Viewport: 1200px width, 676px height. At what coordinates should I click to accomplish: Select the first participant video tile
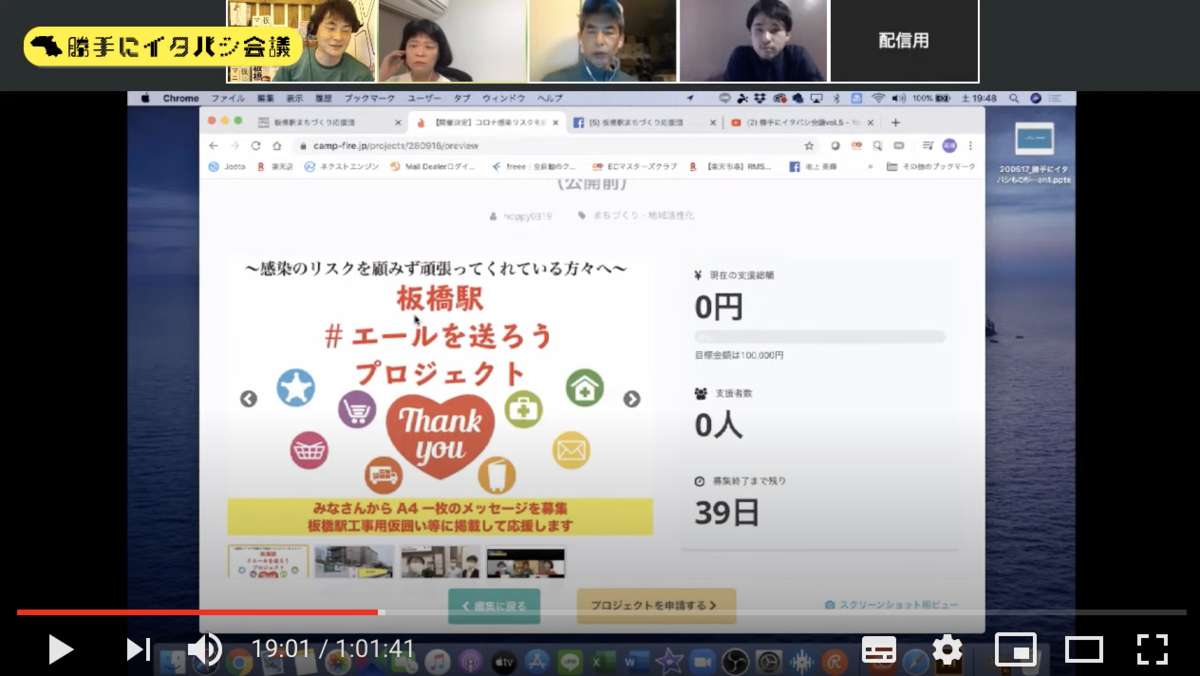click(x=302, y=41)
